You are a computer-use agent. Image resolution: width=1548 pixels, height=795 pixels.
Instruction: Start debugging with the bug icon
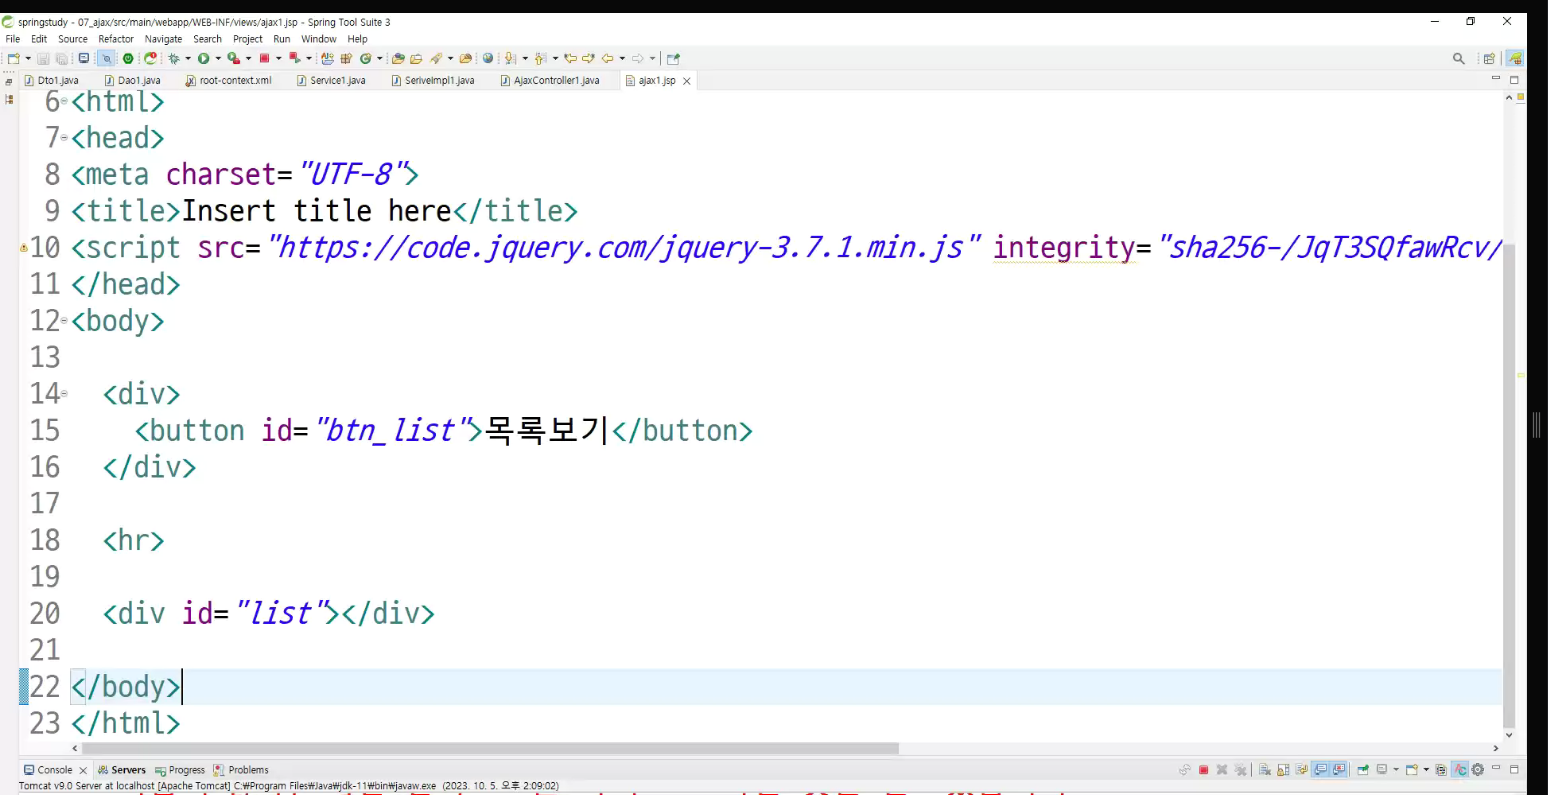click(173, 58)
